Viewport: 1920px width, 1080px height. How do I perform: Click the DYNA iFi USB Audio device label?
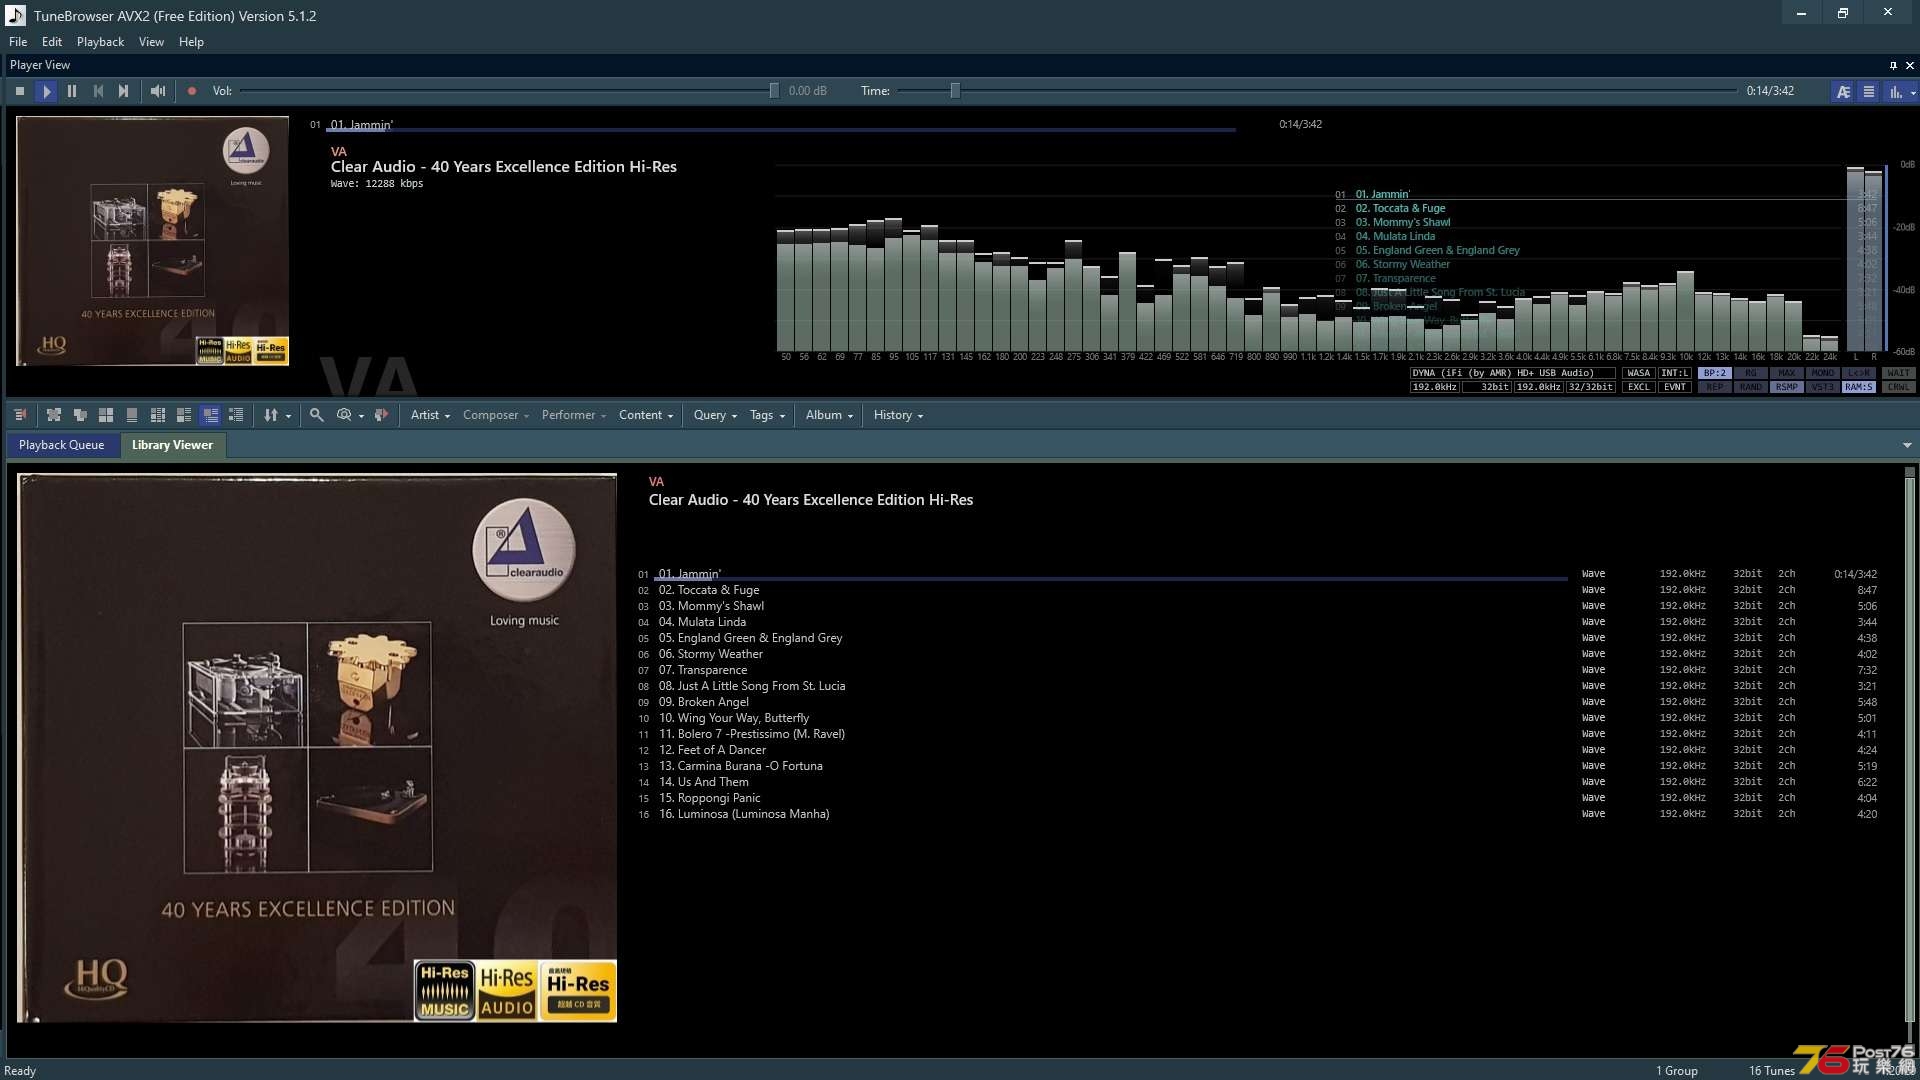(1512, 373)
